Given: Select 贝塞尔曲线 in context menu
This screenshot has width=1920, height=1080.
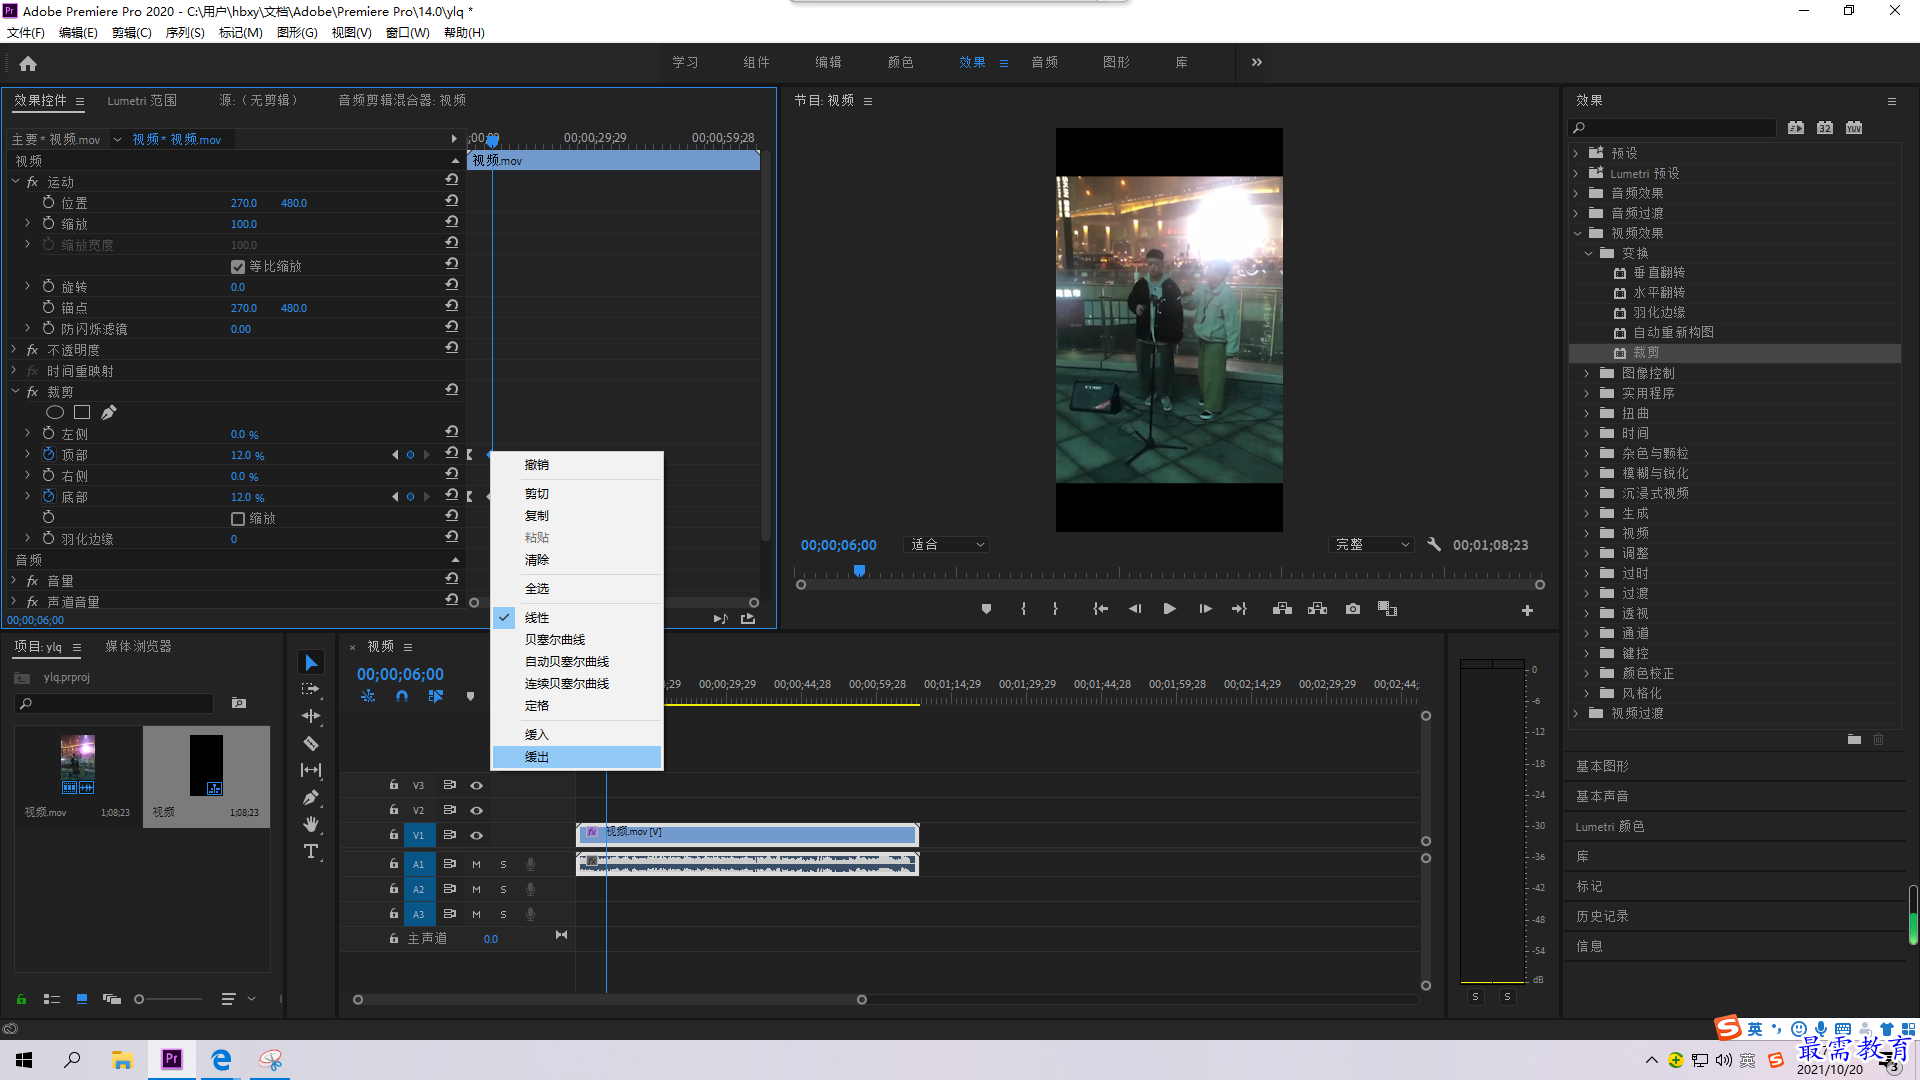Looking at the screenshot, I should tap(577, 640).
